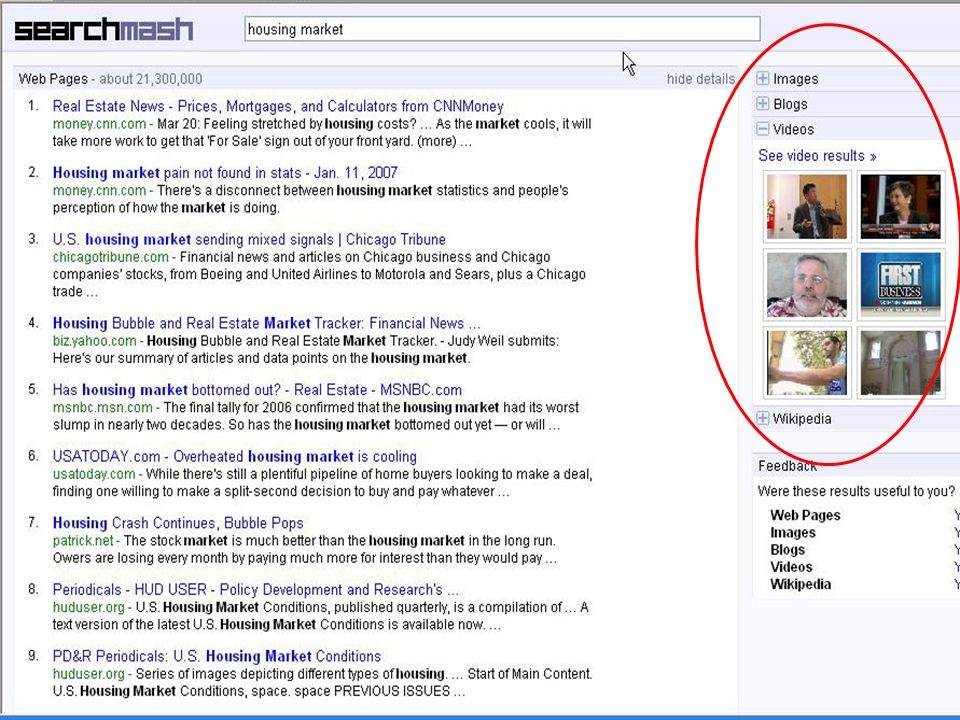Click the usatoday.com URL text

[94, 474]
